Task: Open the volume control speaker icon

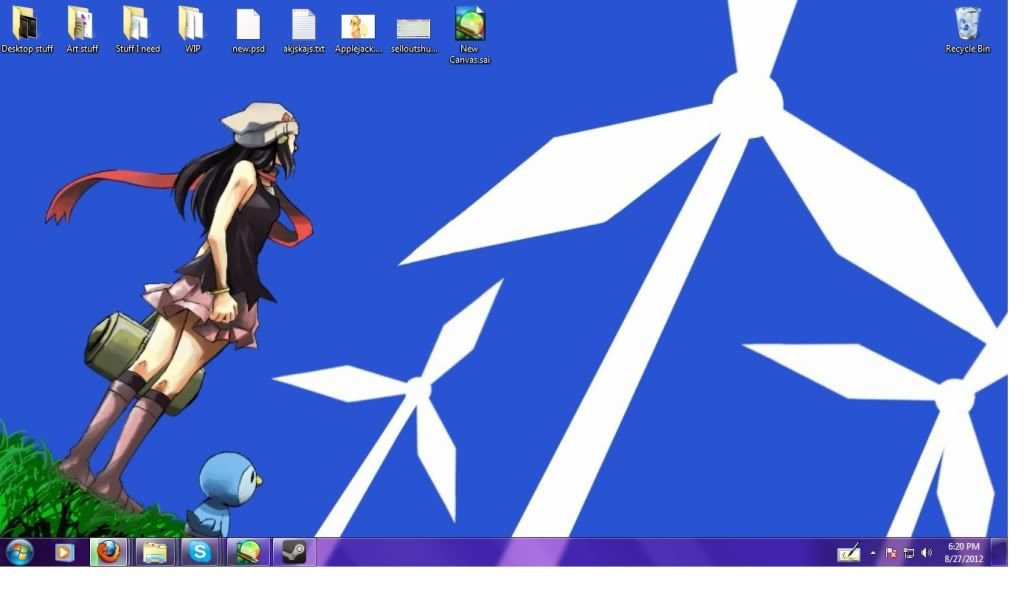Action: click(926, 554)
